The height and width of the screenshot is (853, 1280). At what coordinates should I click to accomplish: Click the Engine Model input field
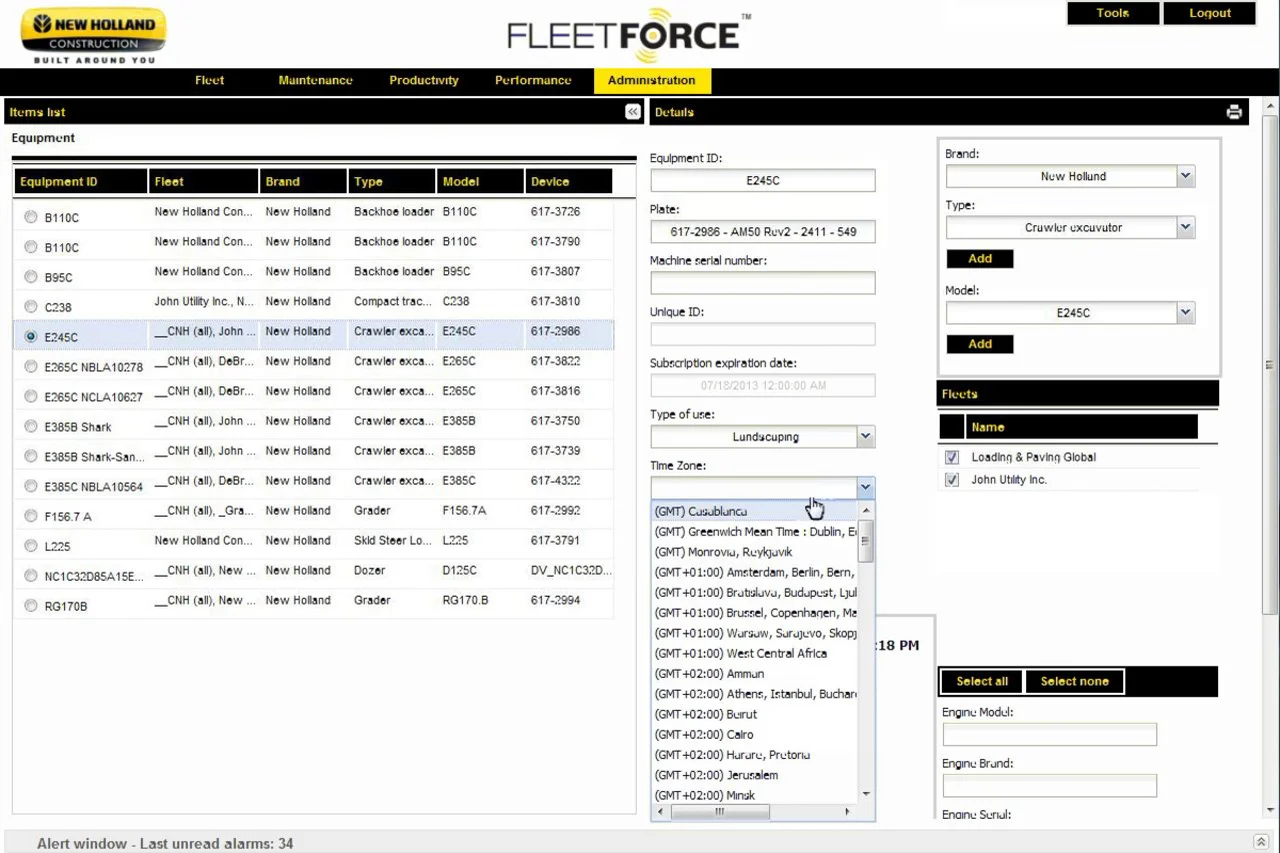pyautogui.click(x=1050, y=734)
